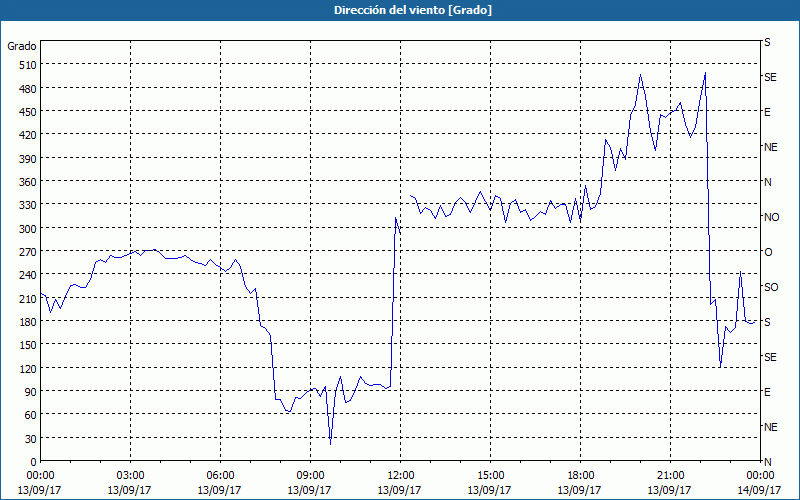Screen dimensions: 800x500
Task: Select the 330 value on the left axis
Action: (29, 205)
